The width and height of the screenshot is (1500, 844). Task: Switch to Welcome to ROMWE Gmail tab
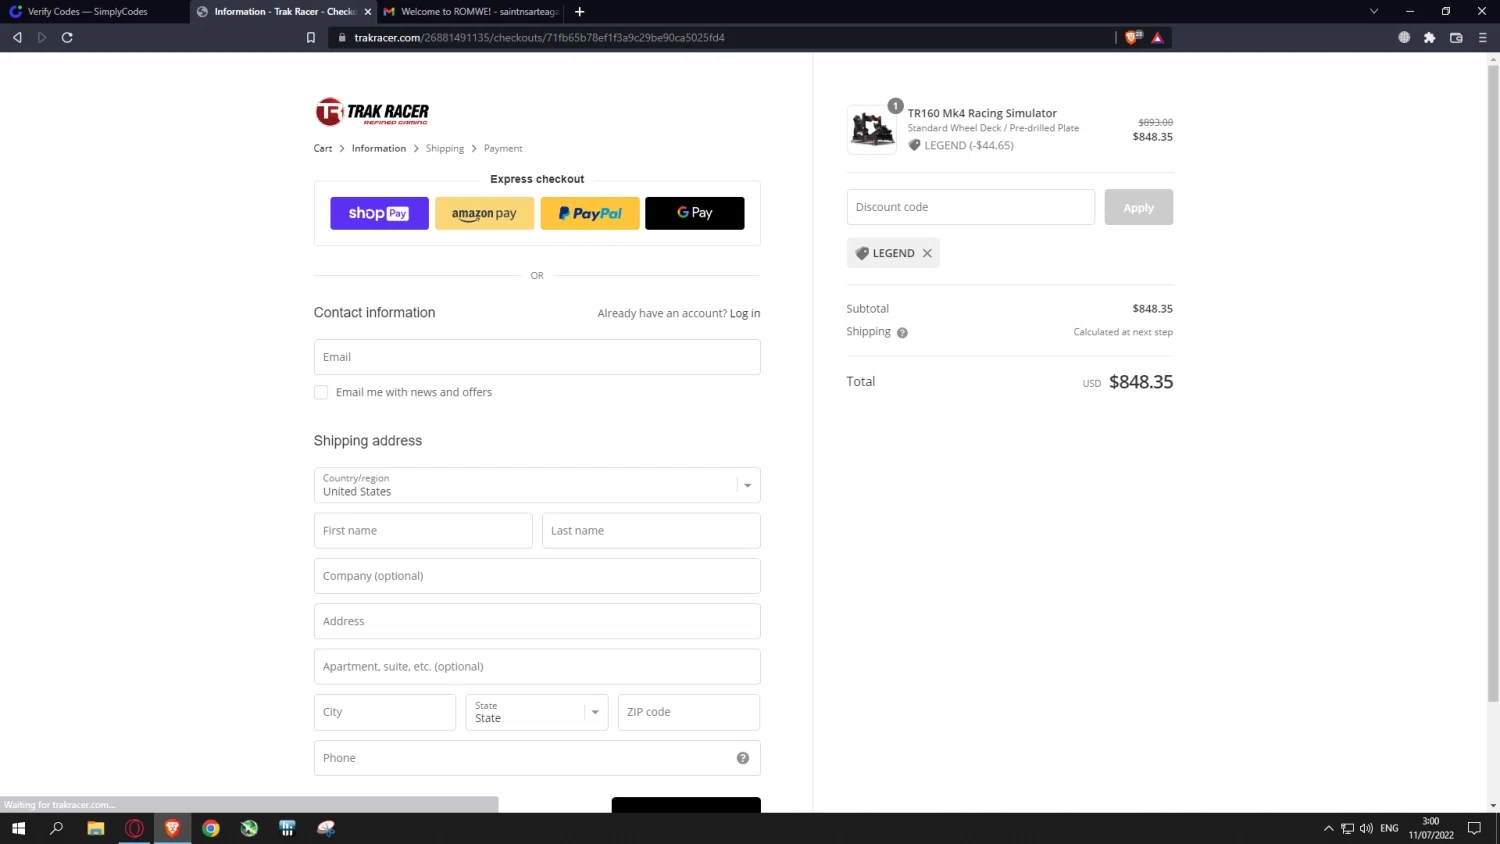[x=470, y=12]
